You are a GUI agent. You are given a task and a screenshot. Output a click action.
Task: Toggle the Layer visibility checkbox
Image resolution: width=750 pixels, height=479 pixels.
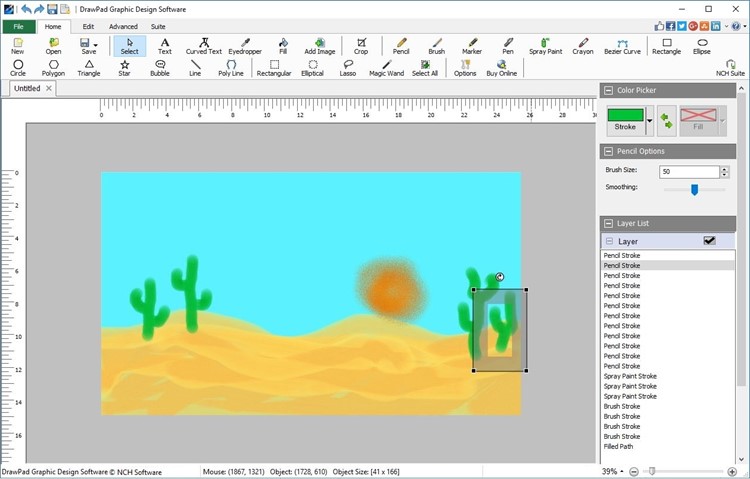pos(710,241)
